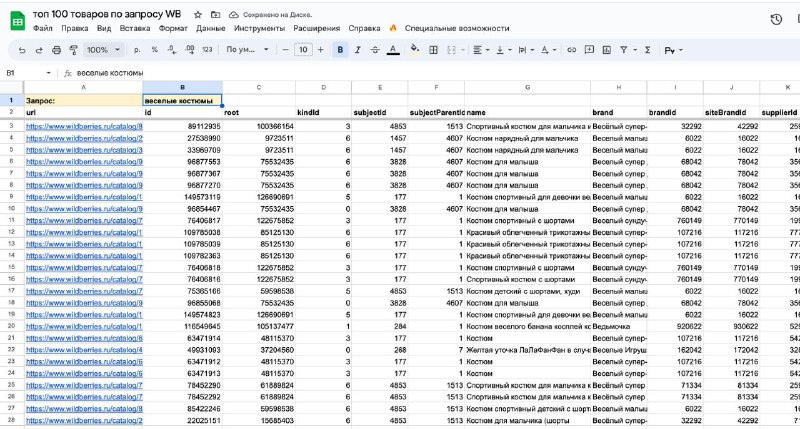Decrease font size with minus
This screenshot has width=800, height=429.
pos(285,50)
